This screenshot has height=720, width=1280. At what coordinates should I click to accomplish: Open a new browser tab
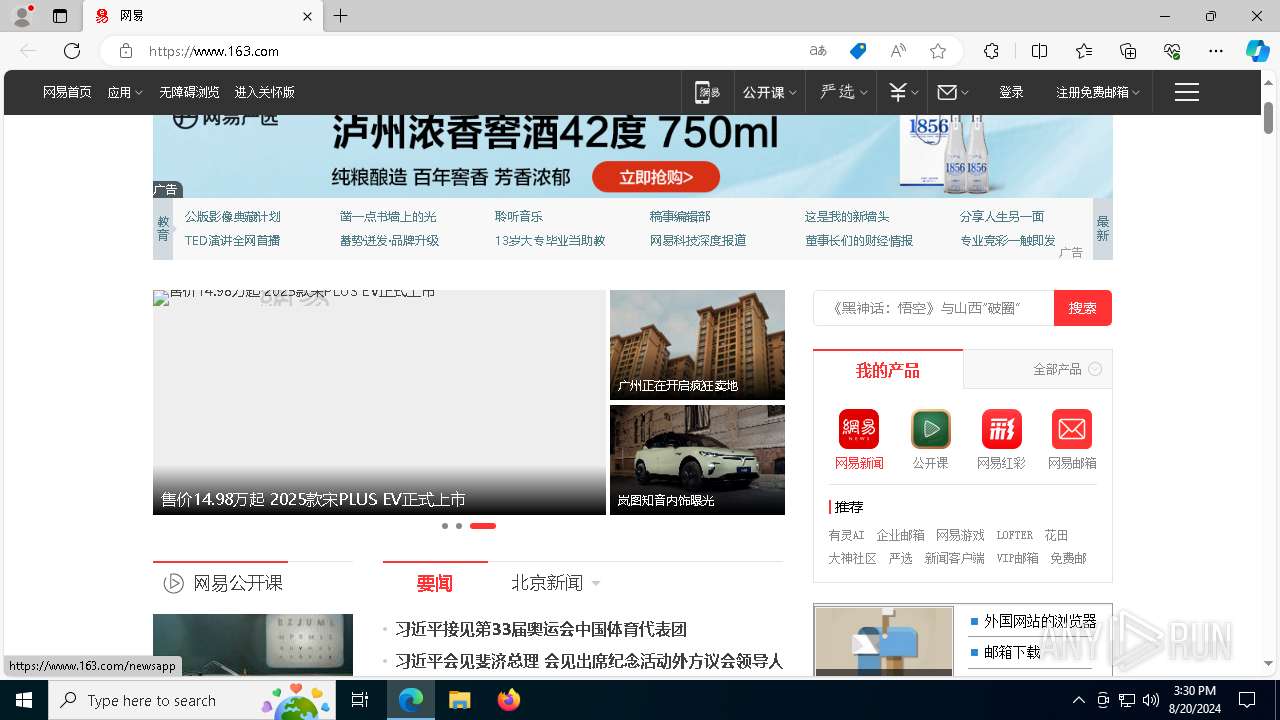pyautogui.click(x=341, y=16)
